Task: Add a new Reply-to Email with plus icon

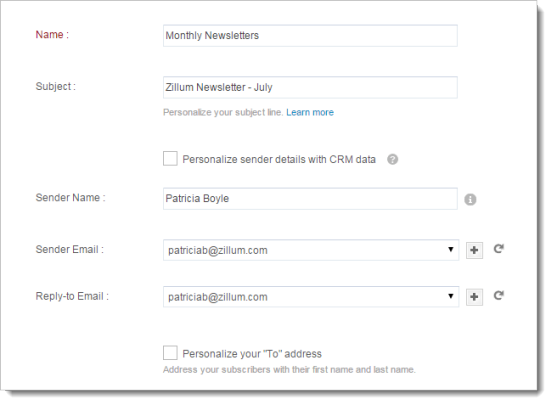Action: tap(474, 297)
